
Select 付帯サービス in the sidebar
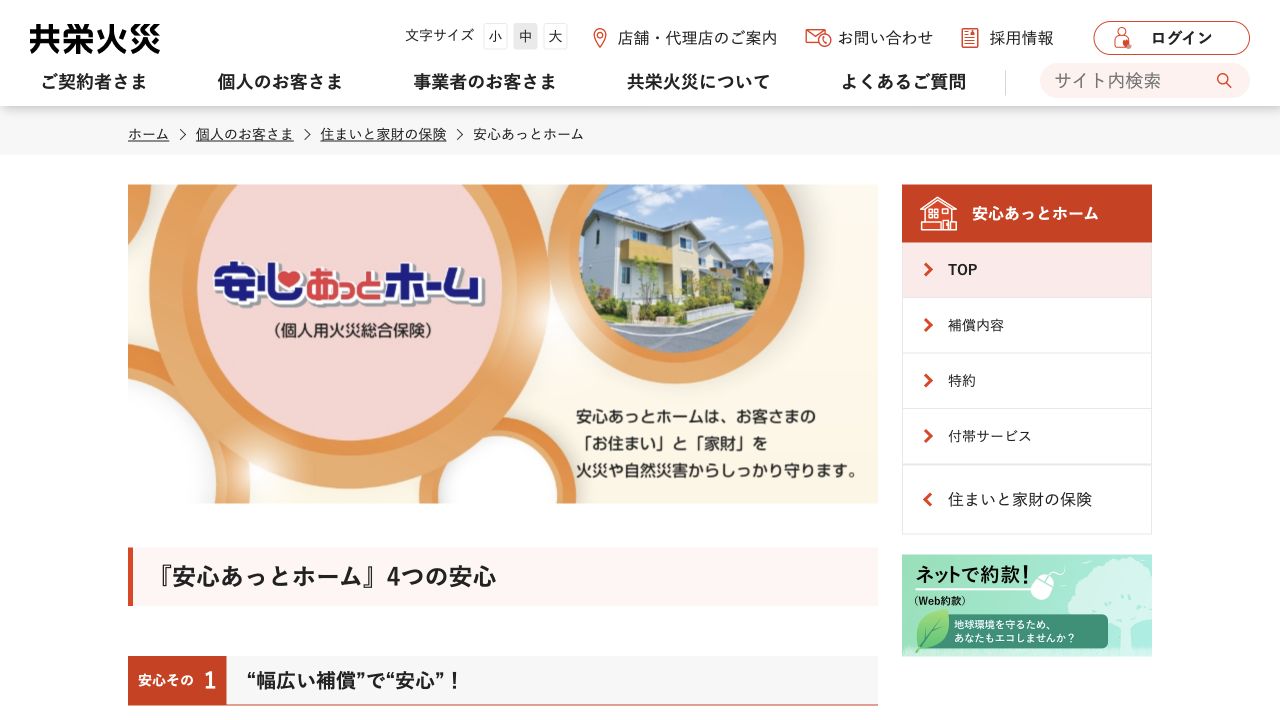click(x=1026, y=437)
